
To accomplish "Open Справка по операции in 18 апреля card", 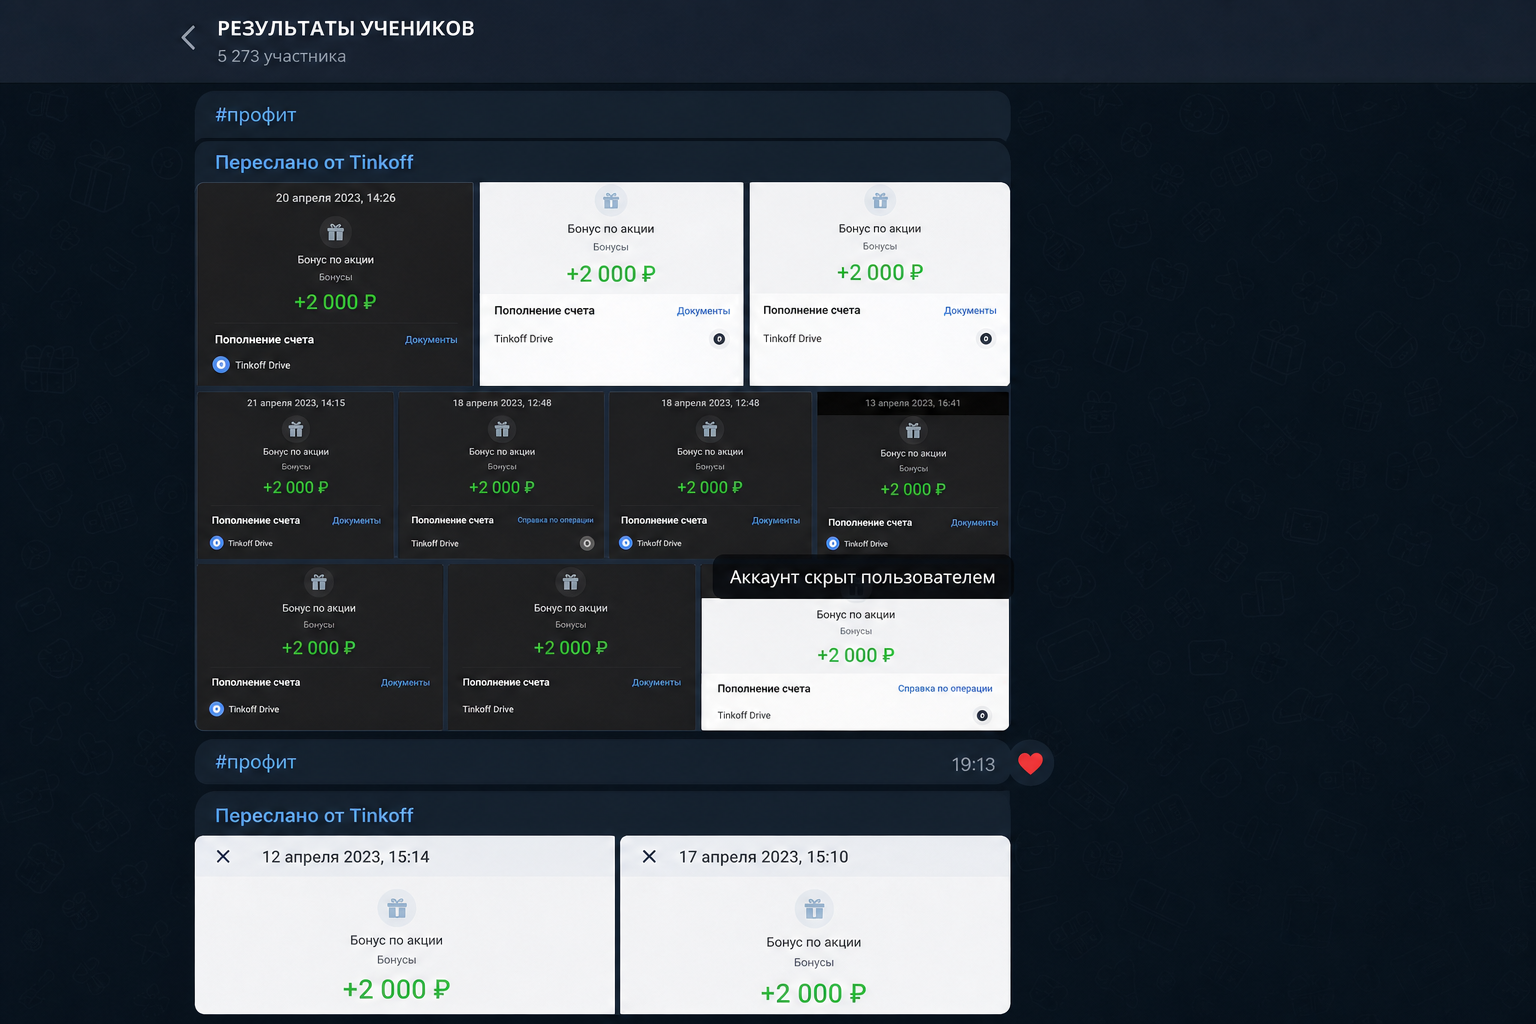I will pyautogui.click(x=555, y=520).
